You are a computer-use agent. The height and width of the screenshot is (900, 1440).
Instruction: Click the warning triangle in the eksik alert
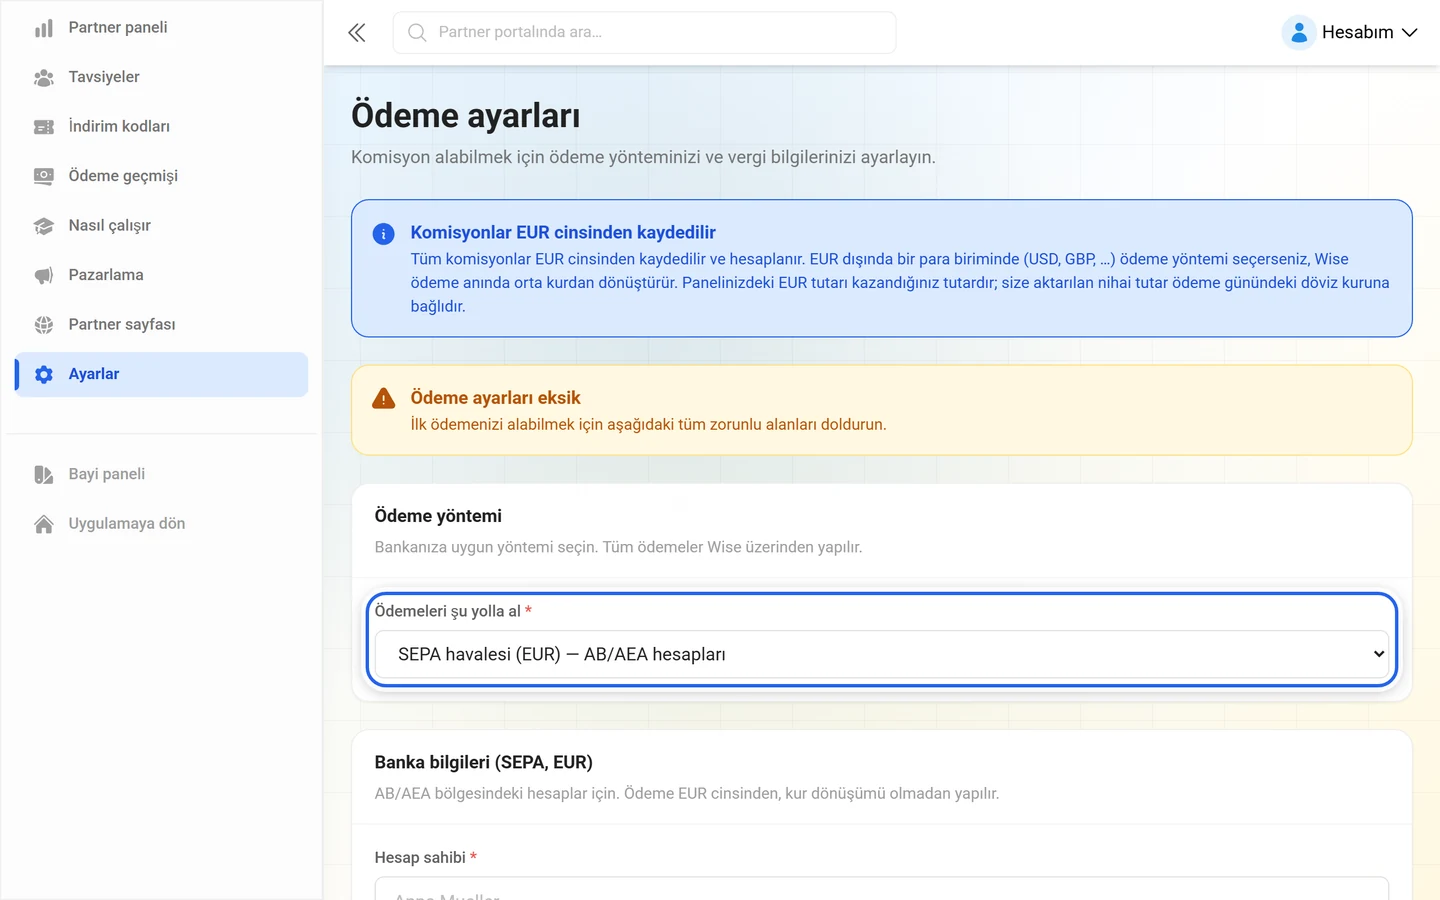[x=383, y=399]
